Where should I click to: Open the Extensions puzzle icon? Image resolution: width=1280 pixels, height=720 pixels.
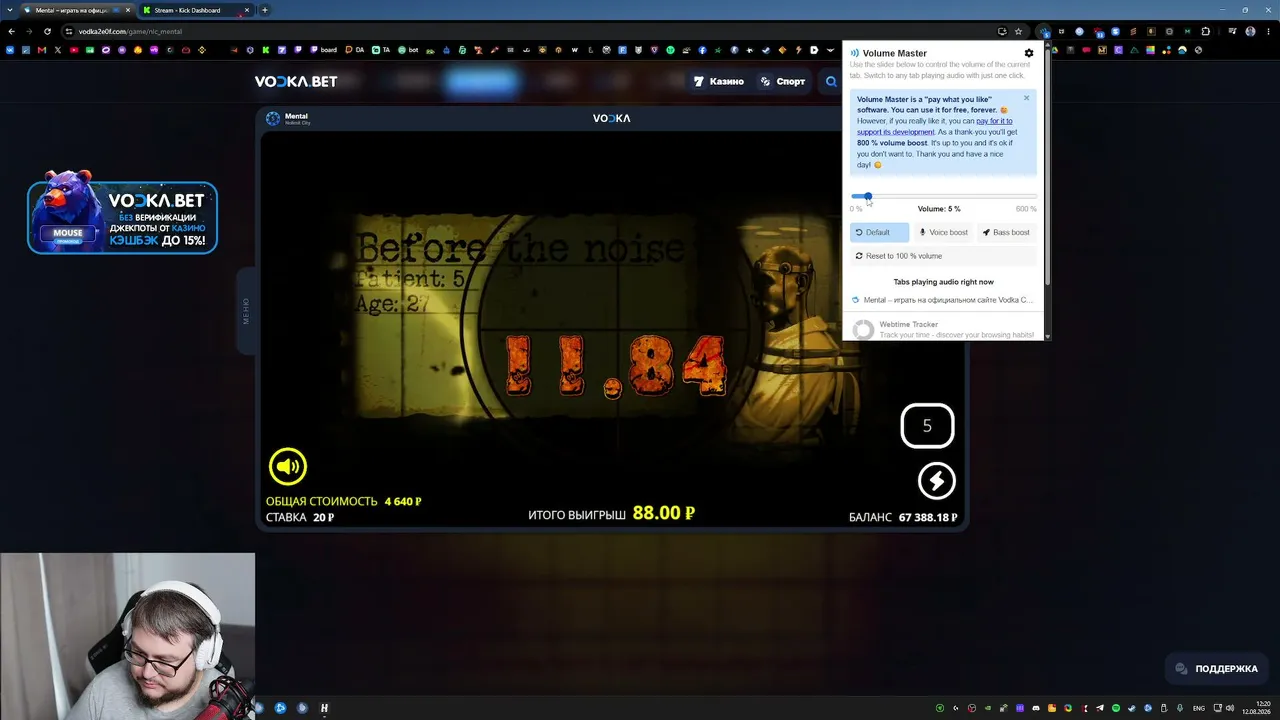coord(1205,31)
